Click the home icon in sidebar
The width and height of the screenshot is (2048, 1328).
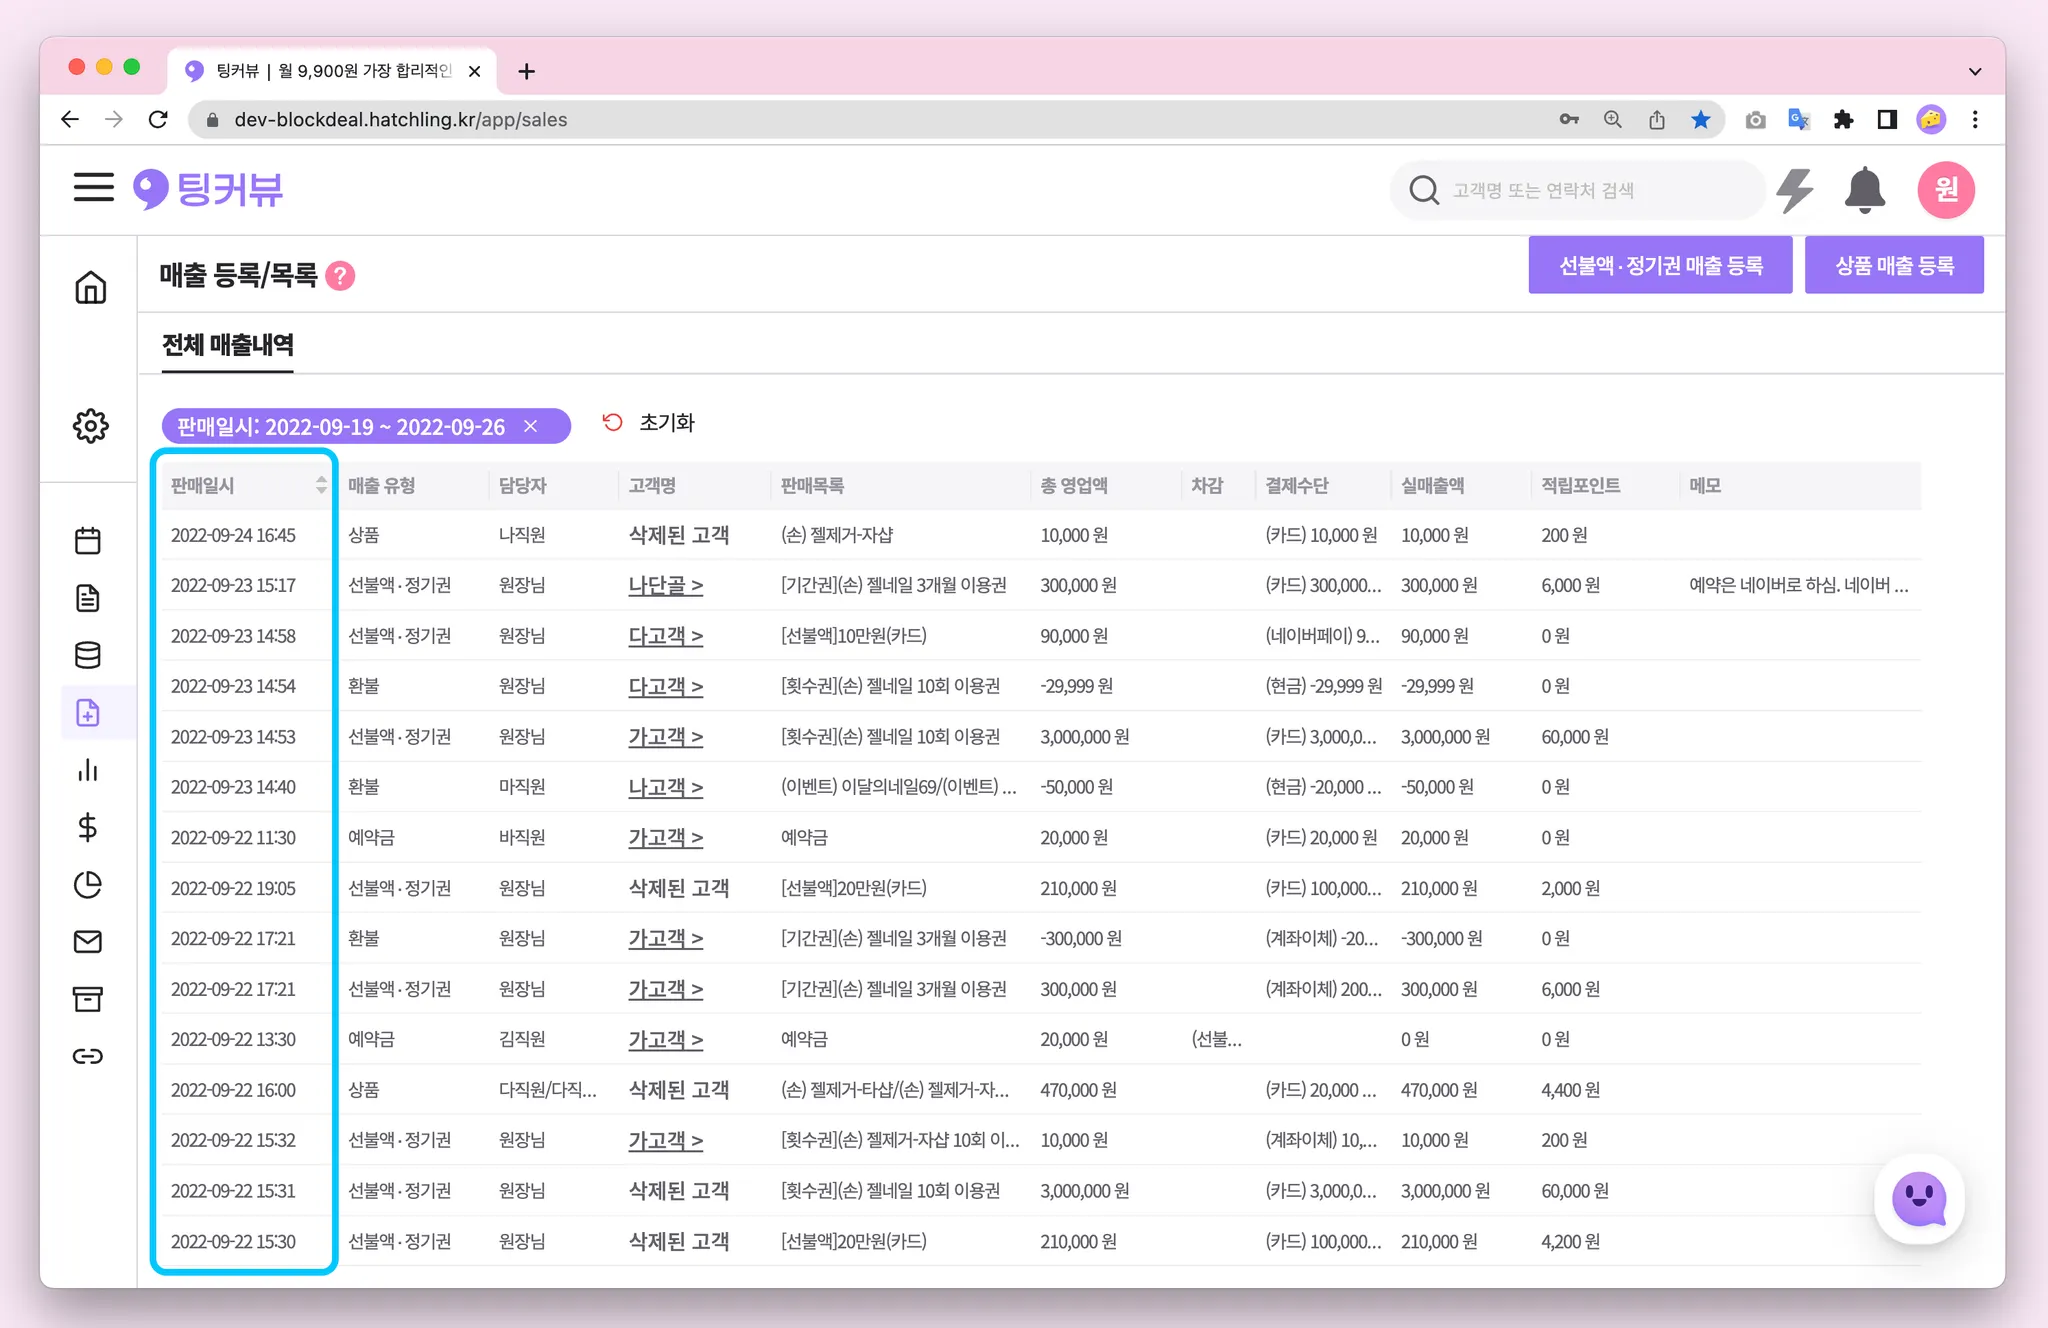click(x=90, y=288)
